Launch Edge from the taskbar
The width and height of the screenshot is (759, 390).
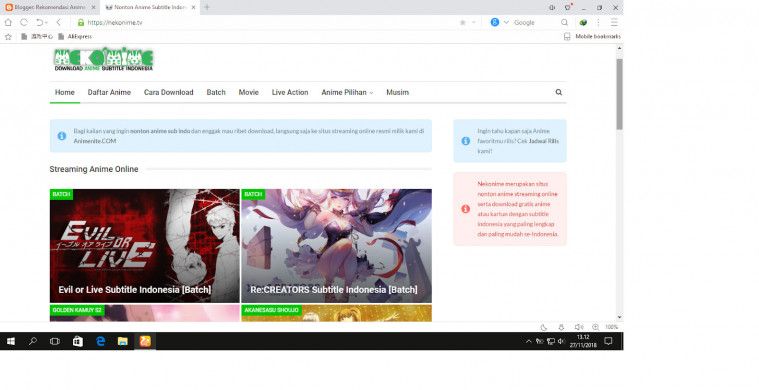pyautogui.click(x=100, y=341)
